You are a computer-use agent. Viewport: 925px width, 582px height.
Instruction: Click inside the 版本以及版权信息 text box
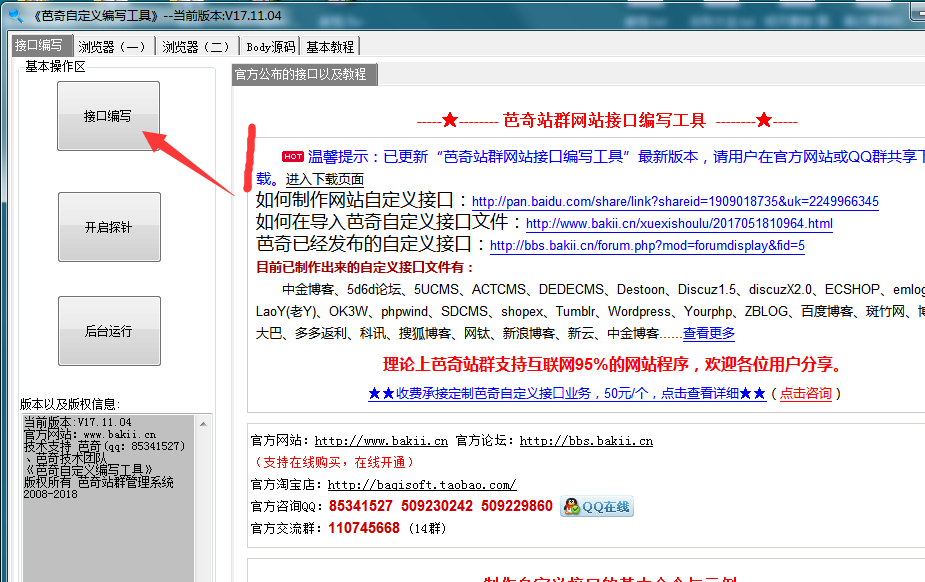(x=109, y=498)
